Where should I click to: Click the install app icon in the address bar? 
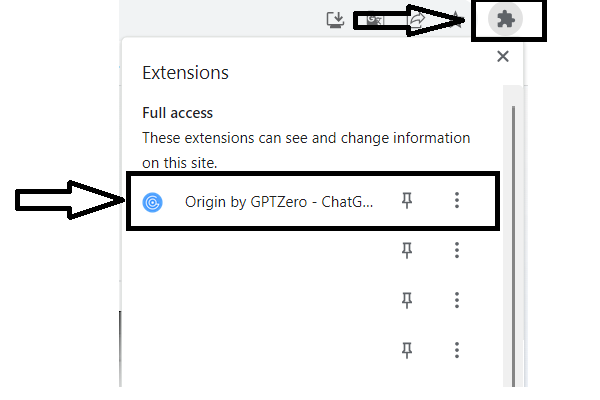click(x=335, y=19)
